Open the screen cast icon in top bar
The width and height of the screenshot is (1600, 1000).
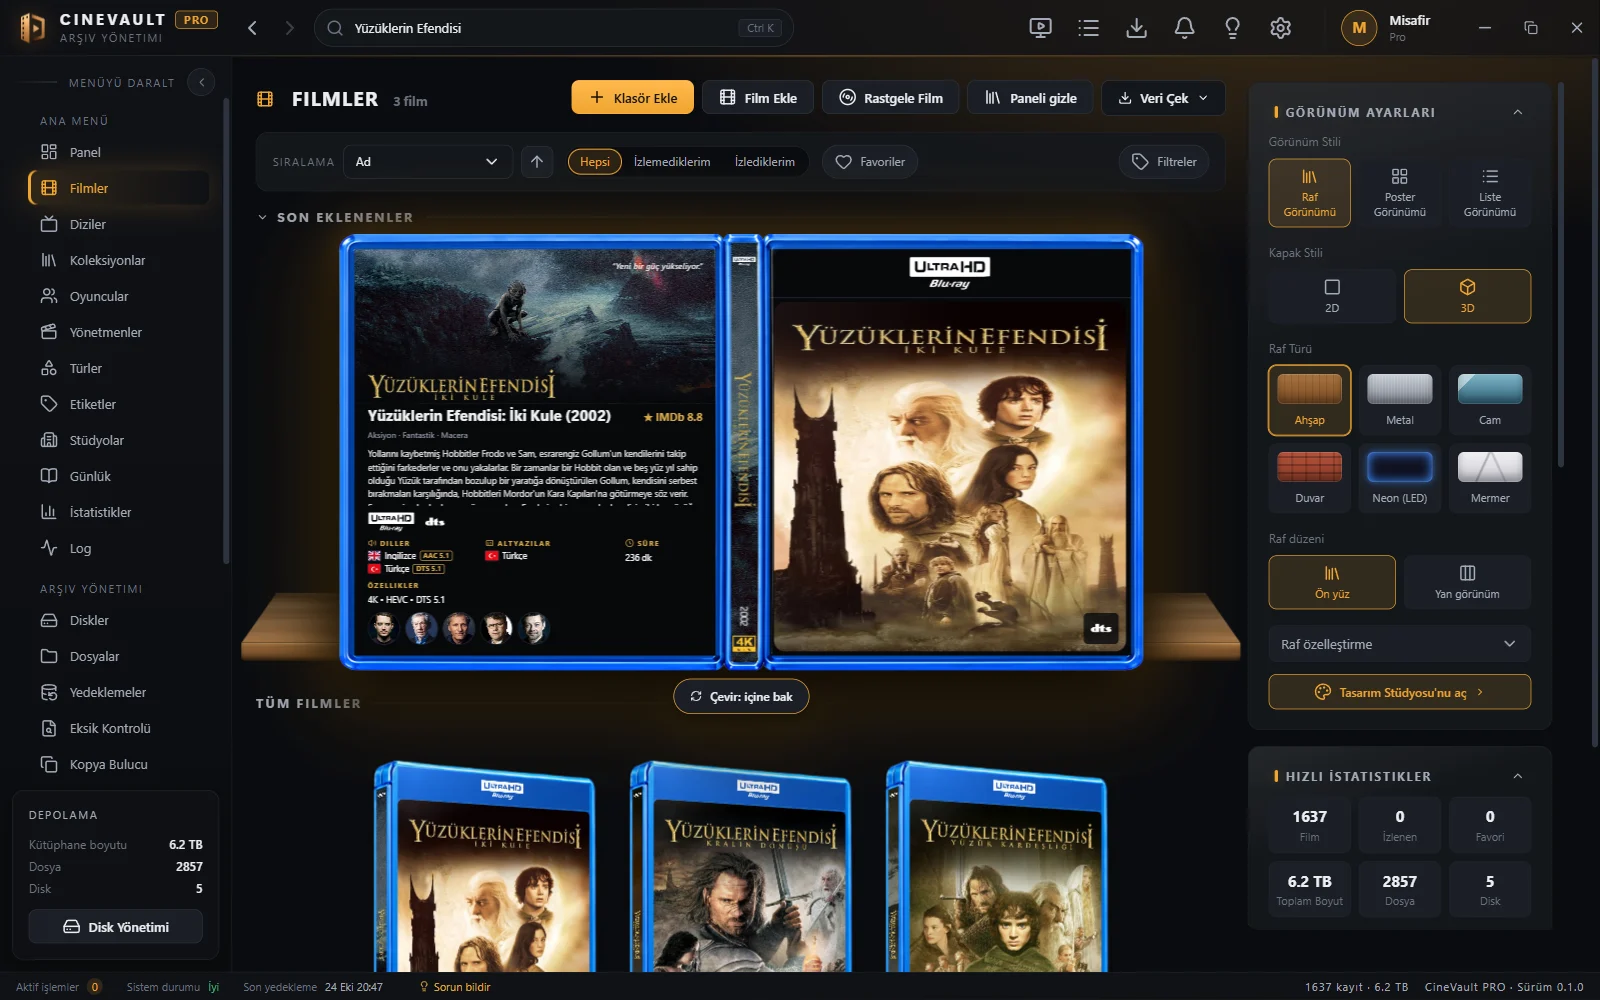1040,28
